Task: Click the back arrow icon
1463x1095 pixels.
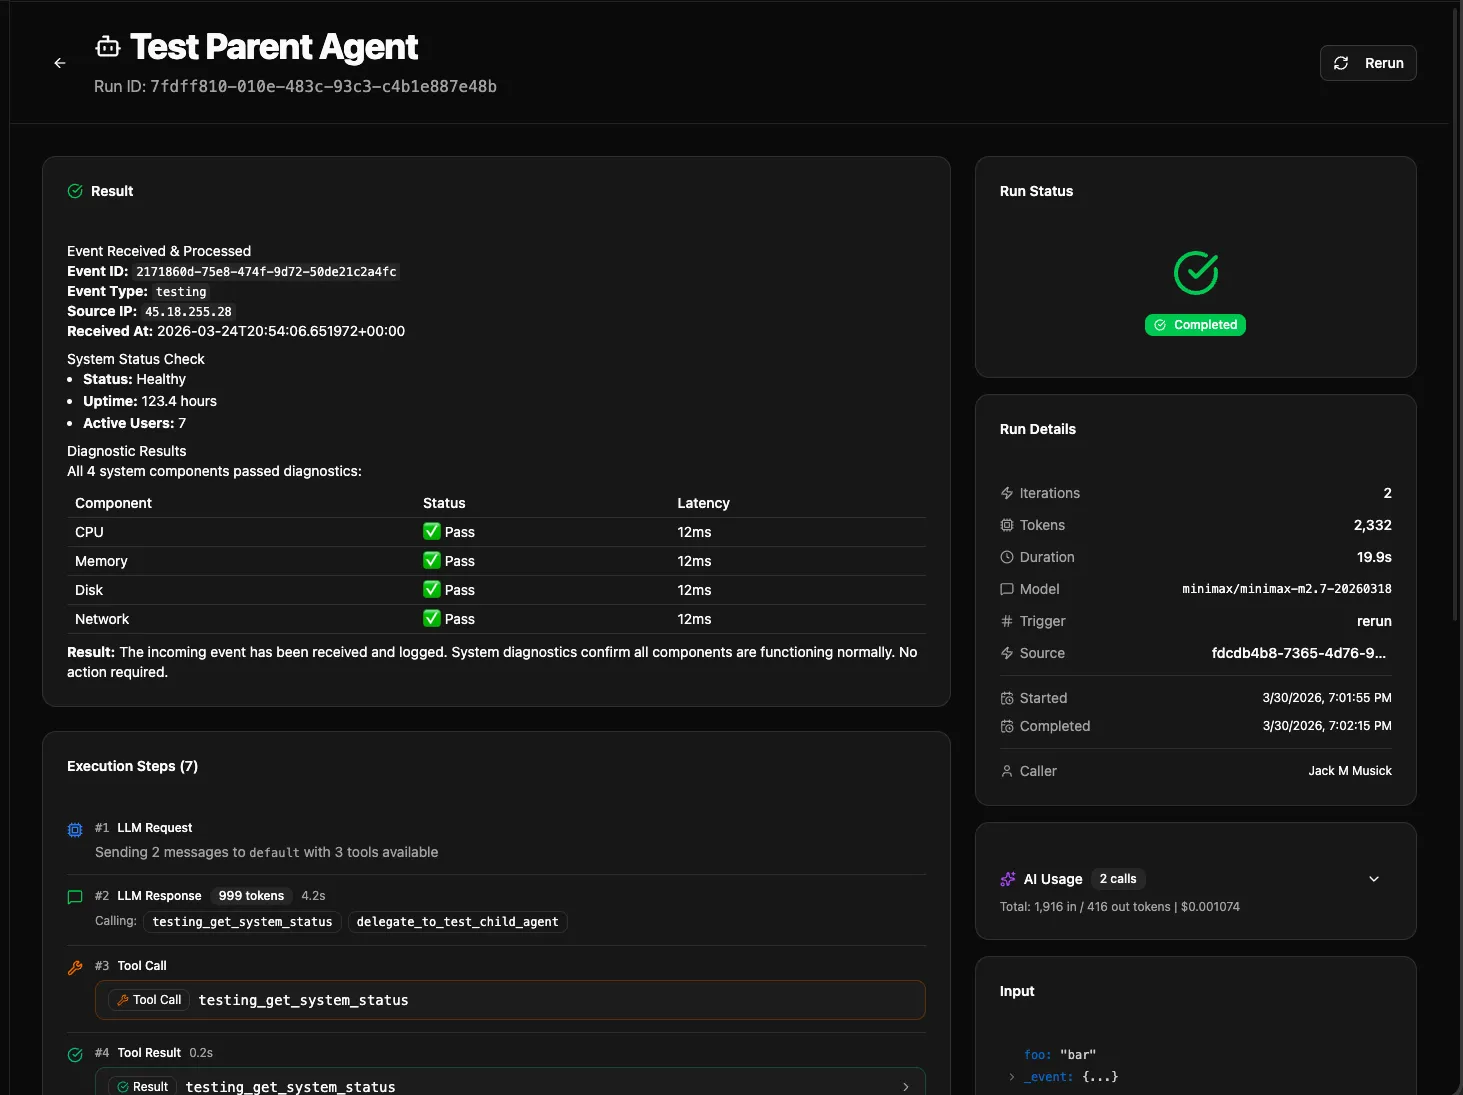Action: point(60,63)
